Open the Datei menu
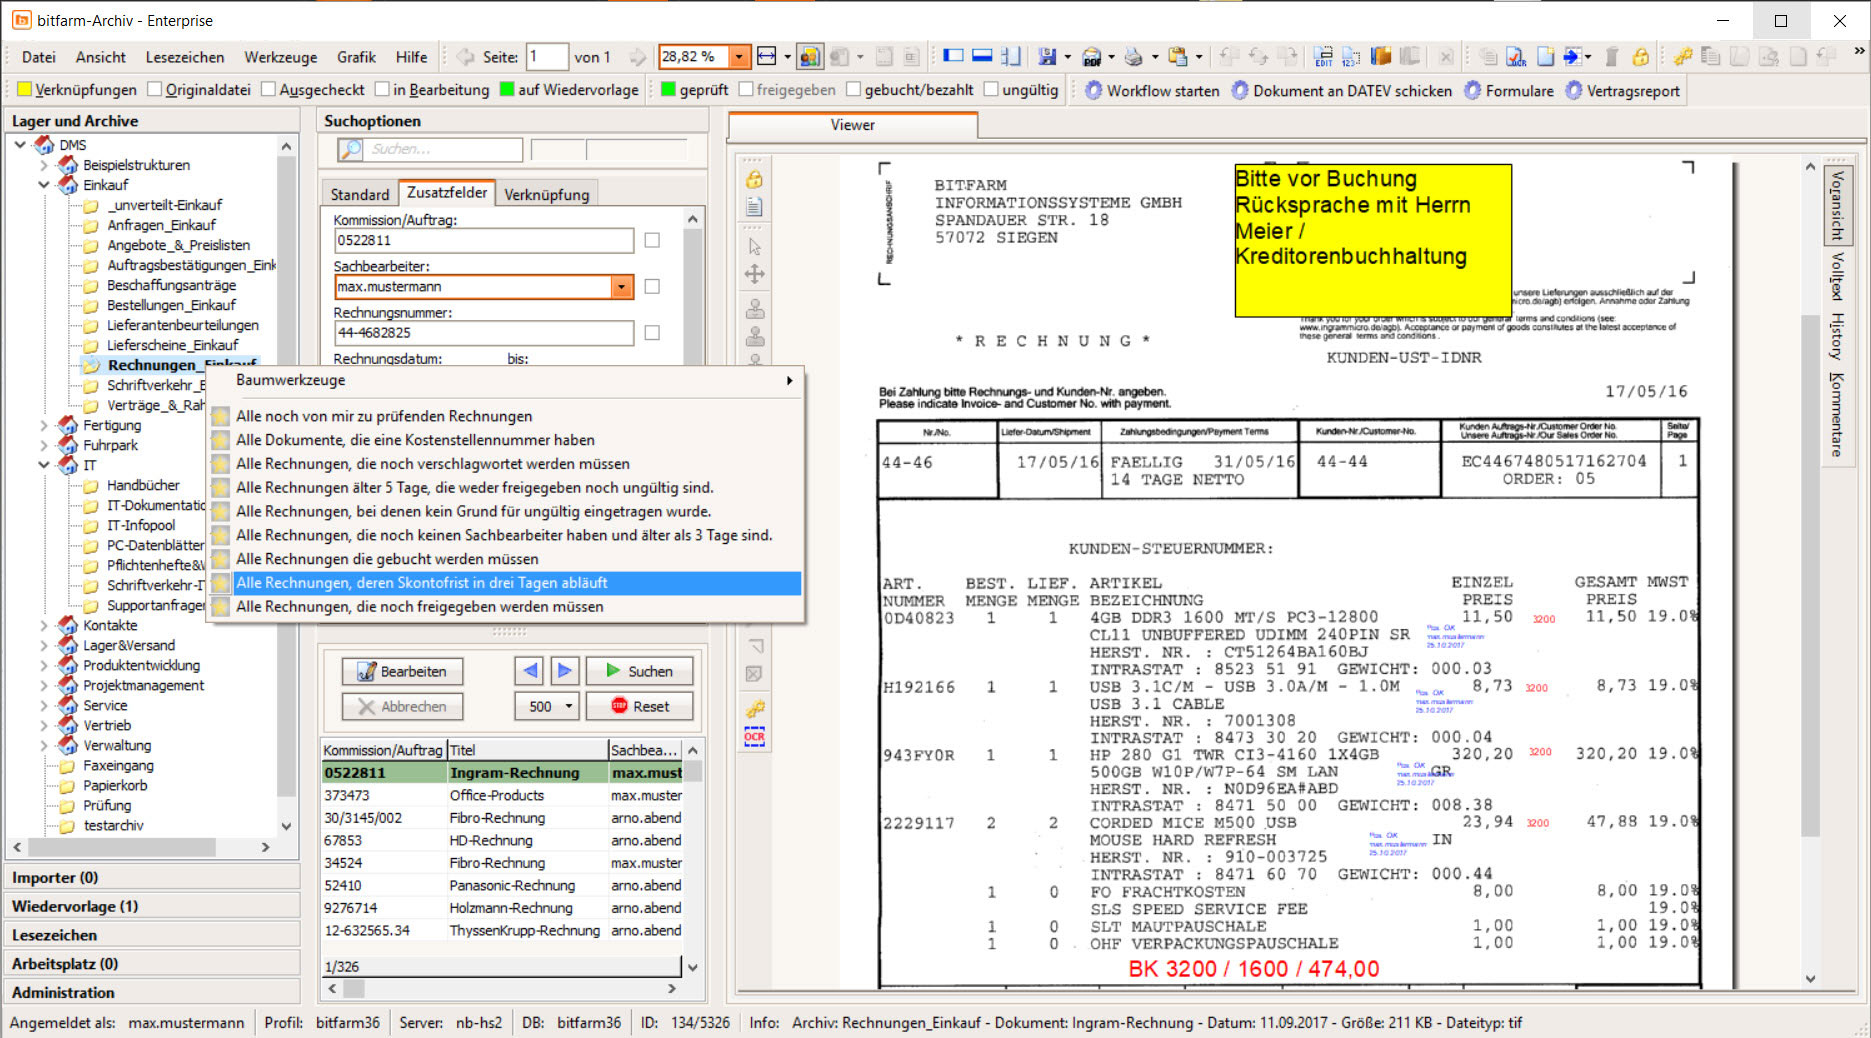The height and width of the screenshot is (1038, 1871). click(x=39, y=57)
